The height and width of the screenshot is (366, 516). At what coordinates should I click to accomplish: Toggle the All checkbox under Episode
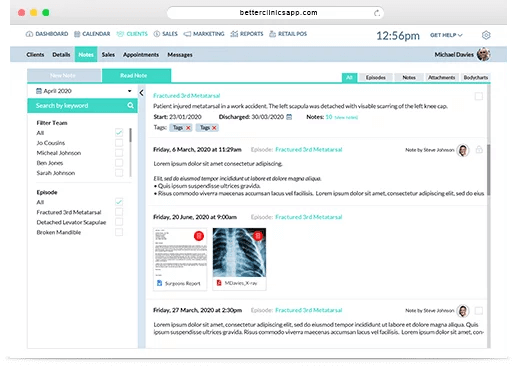pyautogui.click(x=119, y=202)
